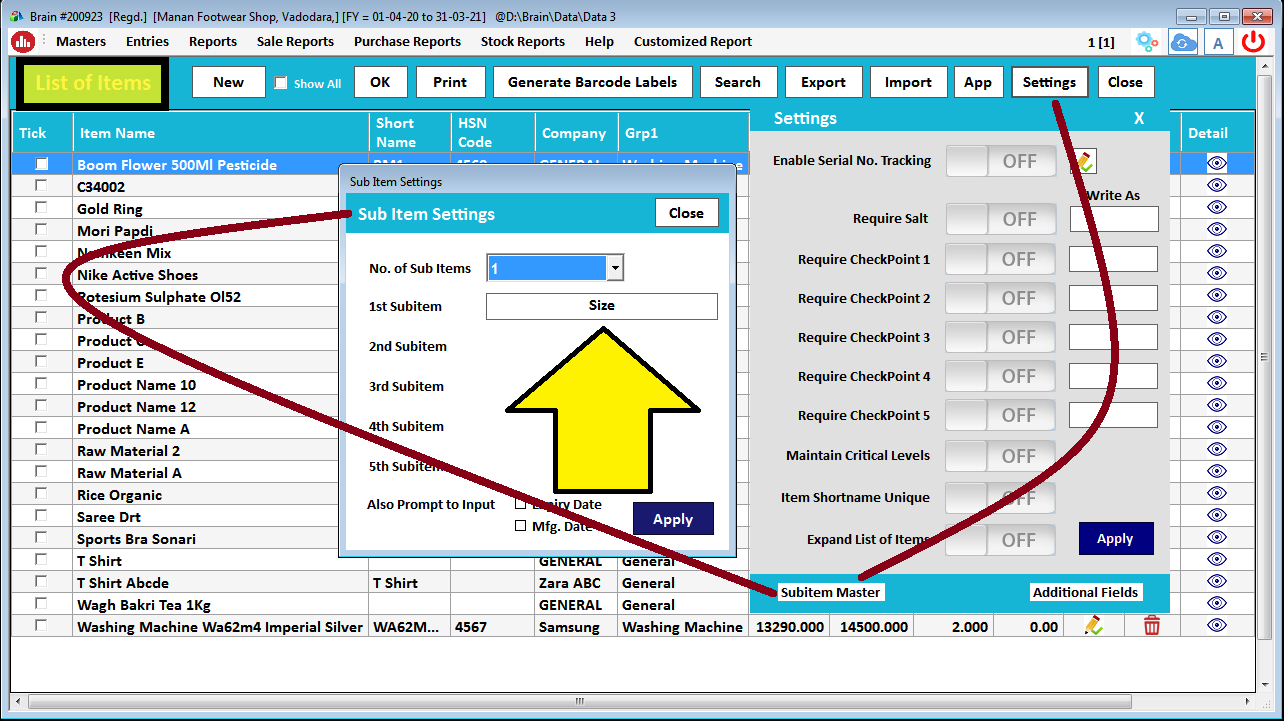Check the Expiry Date option in Sub Item Settings
Screen dimensions: 1284x721
(521, 502)
